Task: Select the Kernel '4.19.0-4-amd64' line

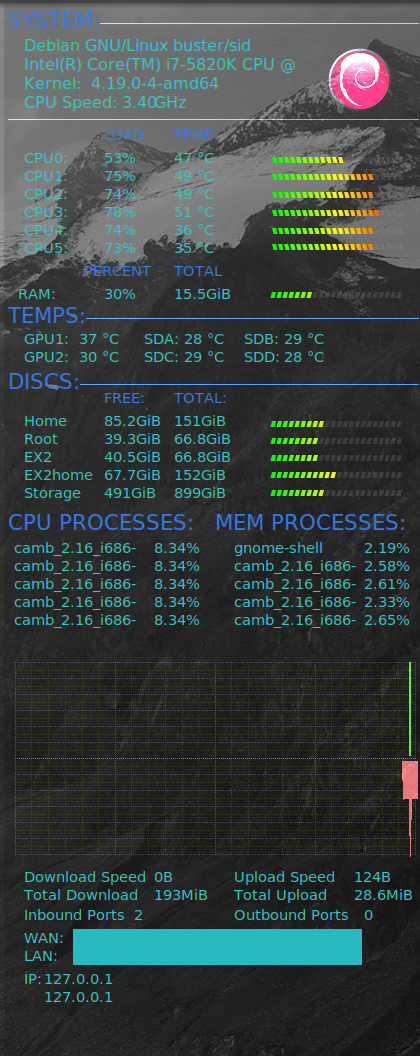Action: pyautogui.click(x=121, y=84)
